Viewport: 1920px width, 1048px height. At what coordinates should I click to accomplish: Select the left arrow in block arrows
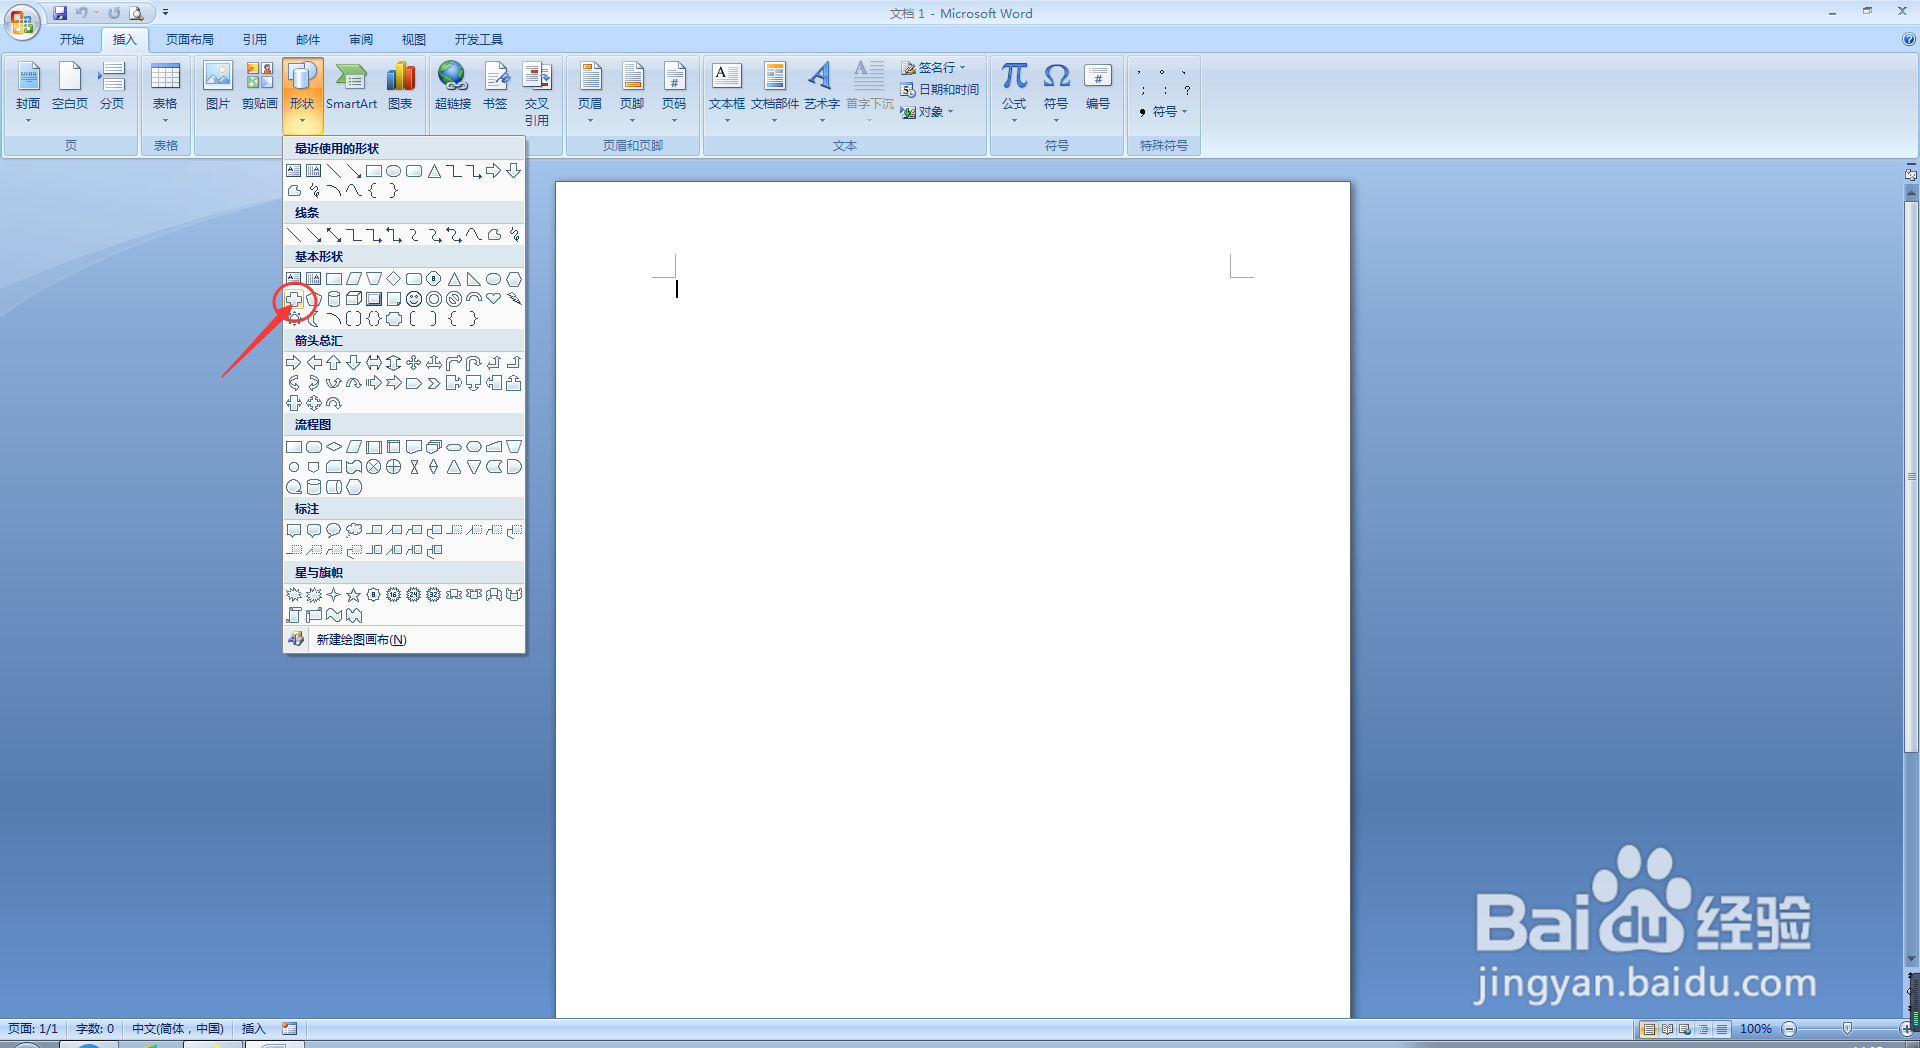click(314, 363)
